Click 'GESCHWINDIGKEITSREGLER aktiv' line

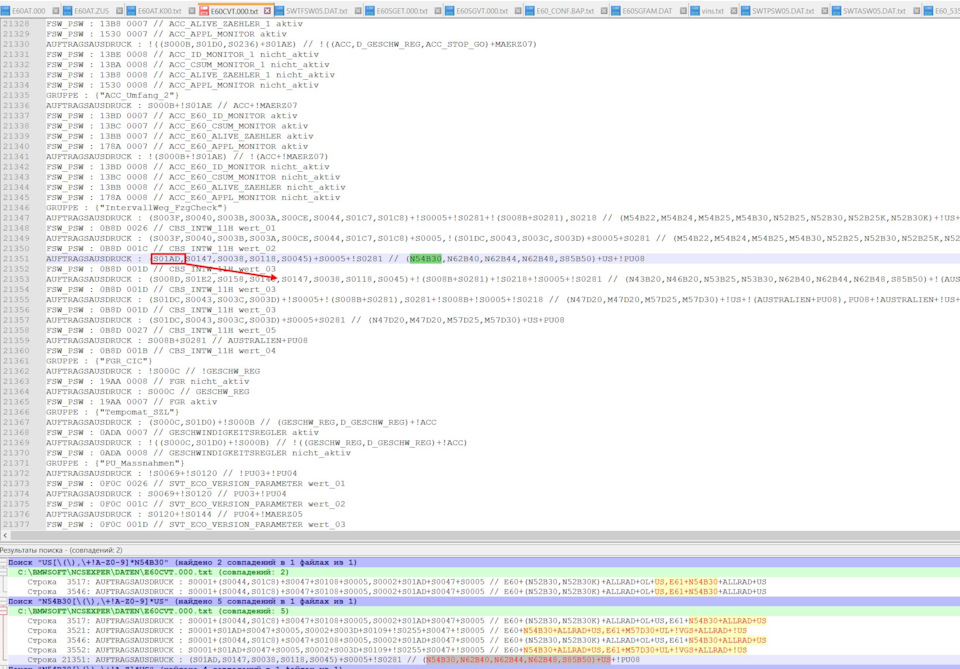[182, 433]
